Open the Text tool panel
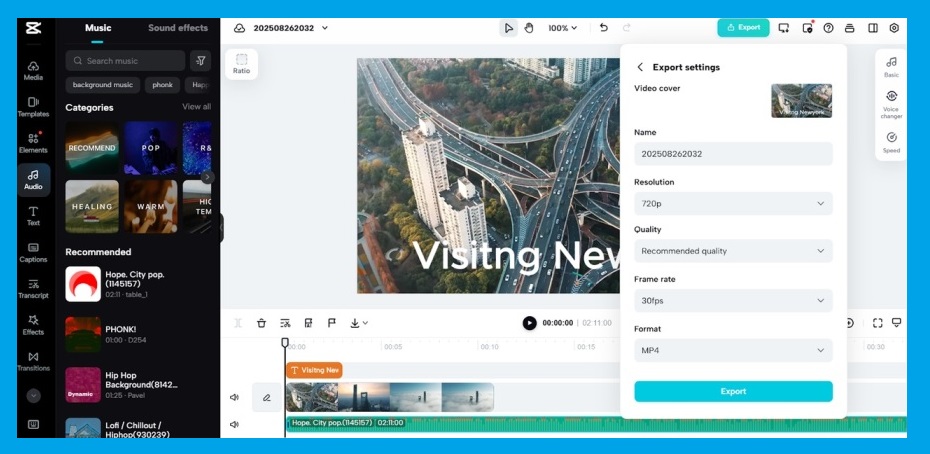Image resolution: width=930 pixels, height=454 pixels. pos(33,216)
